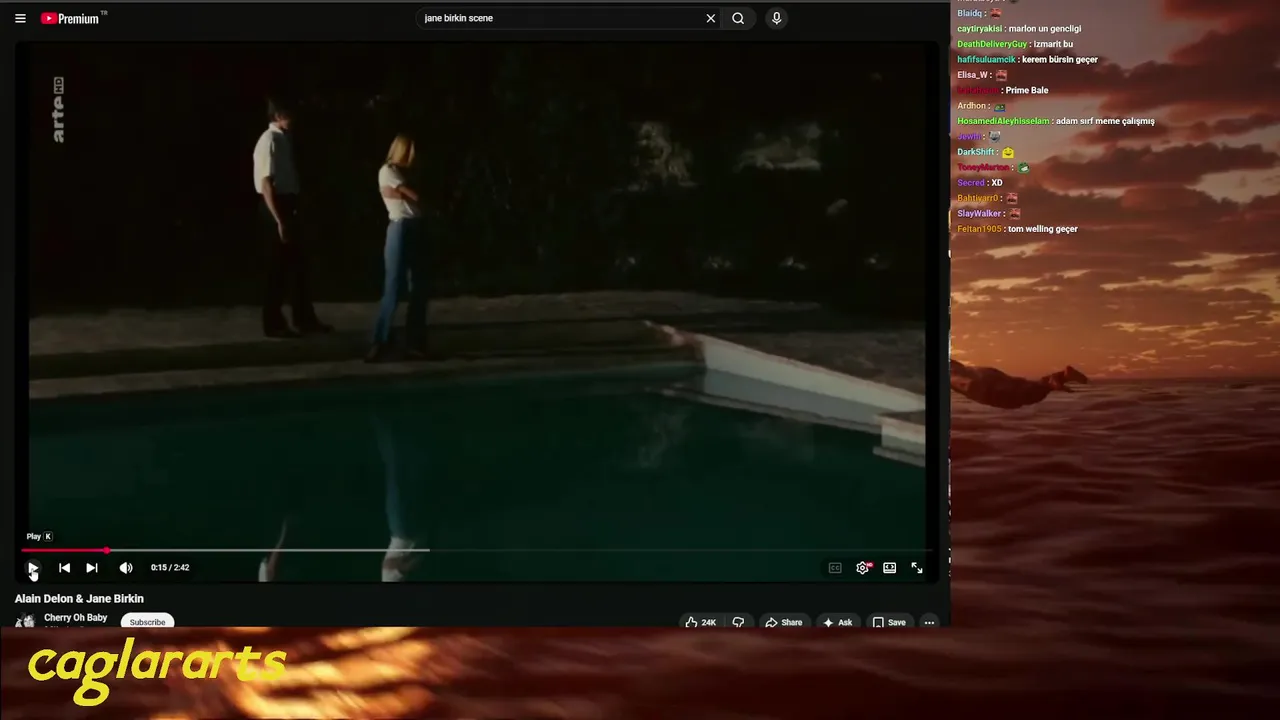This screenshot has width=1280, height=720.
Task: Open the YouTube hamburger guide menu
Action: pos(20,18)
